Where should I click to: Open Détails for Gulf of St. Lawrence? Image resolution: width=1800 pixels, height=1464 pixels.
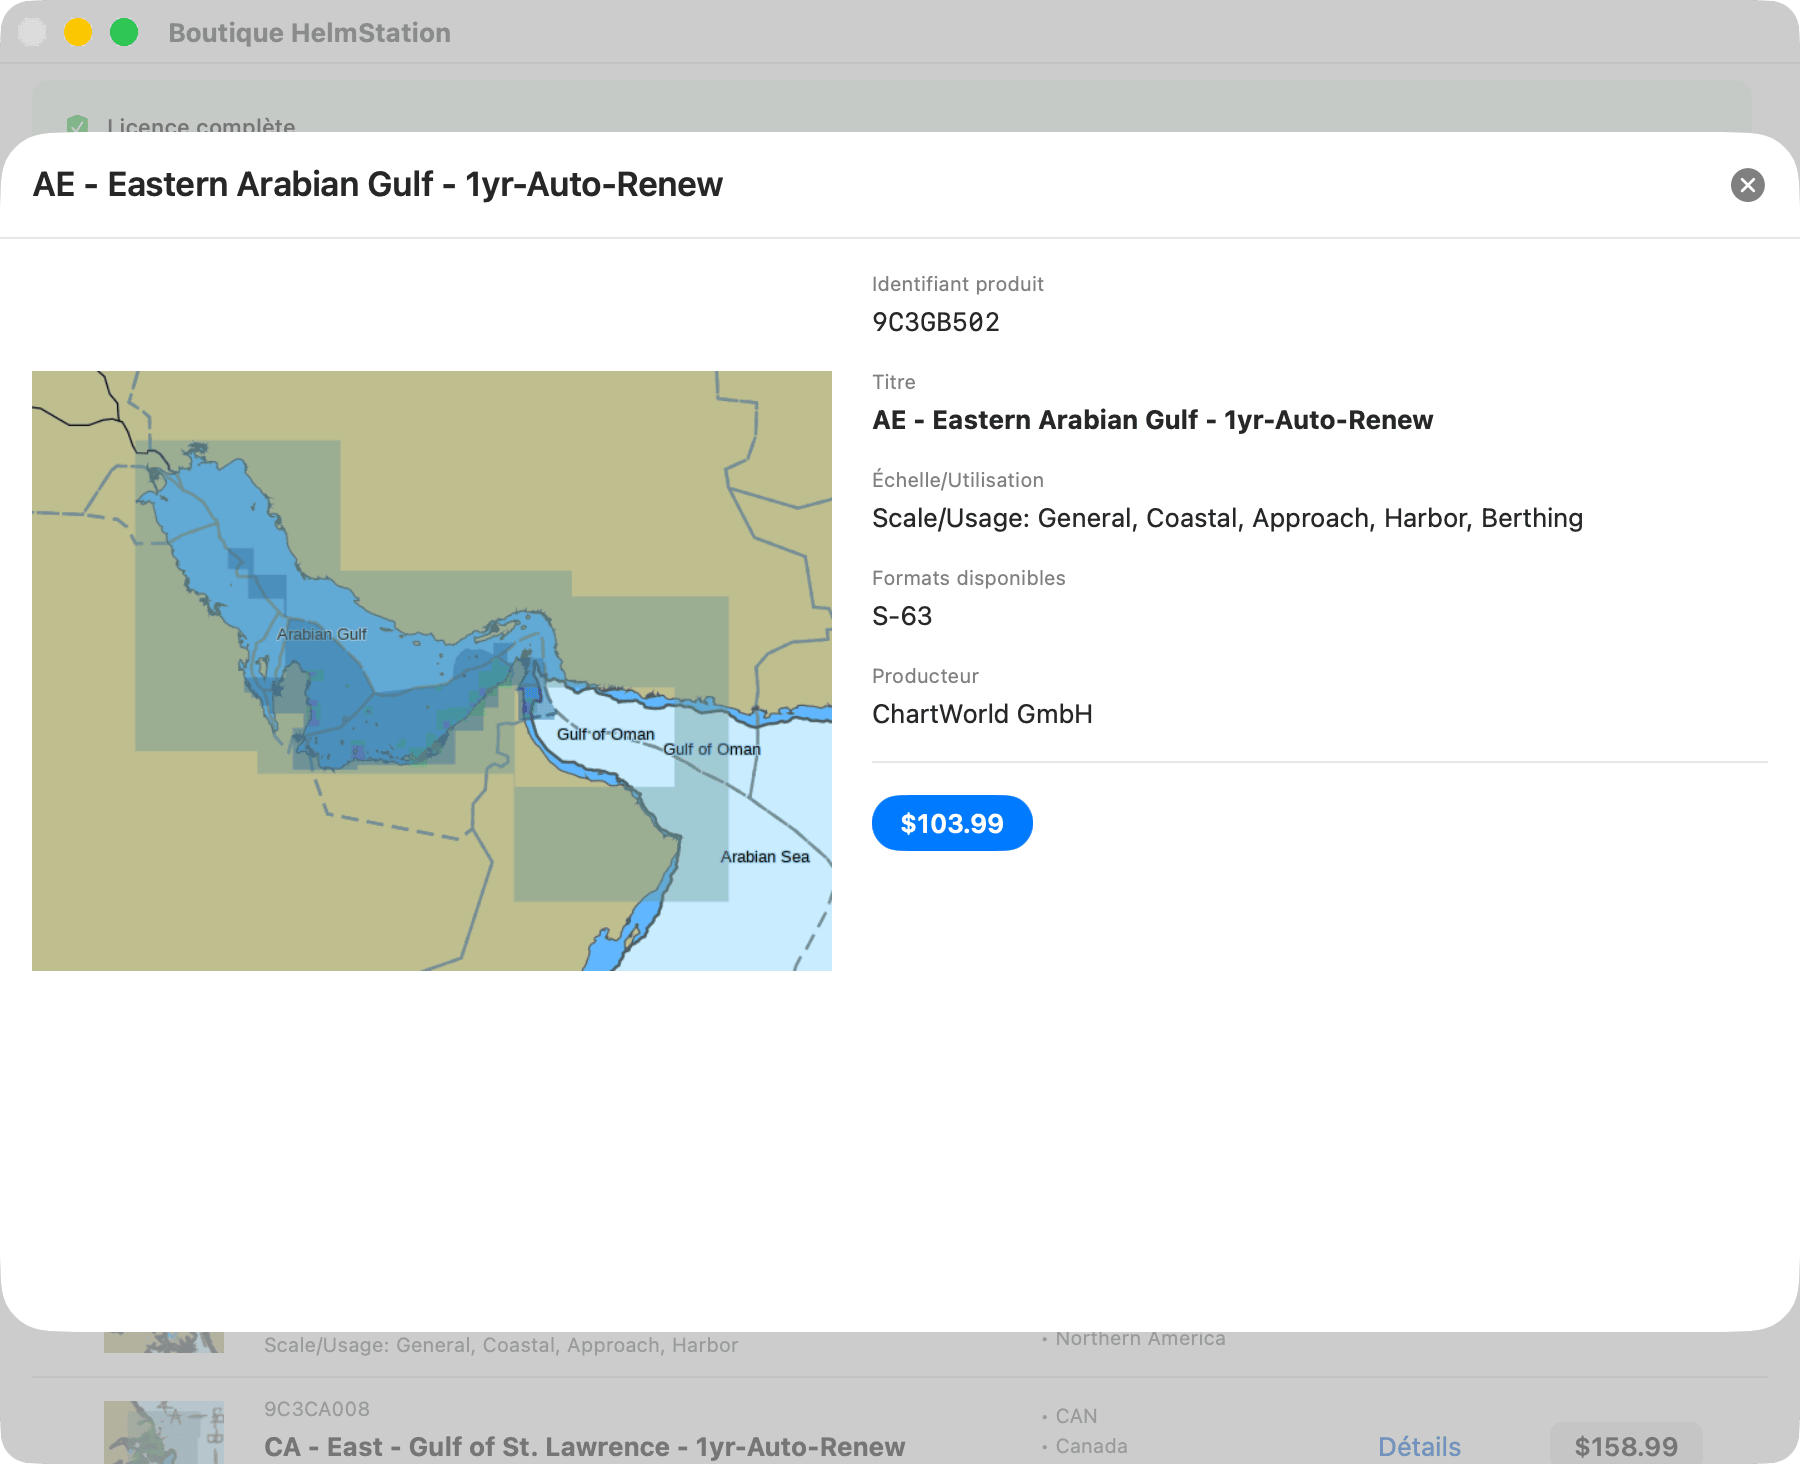click(x=1419, y=1446)
